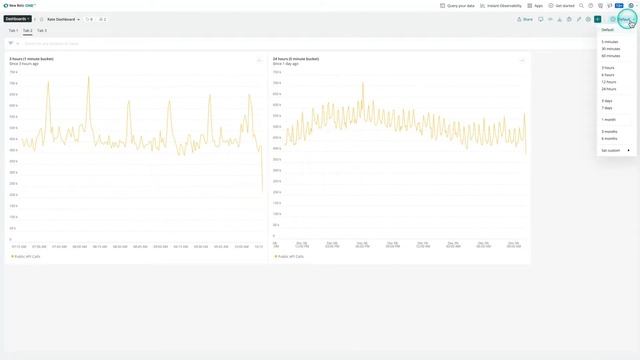Click the dashboard settings gear icon
Image resolution: width=640 pixels, height=360 pixels.
click(x=588, y=19)
